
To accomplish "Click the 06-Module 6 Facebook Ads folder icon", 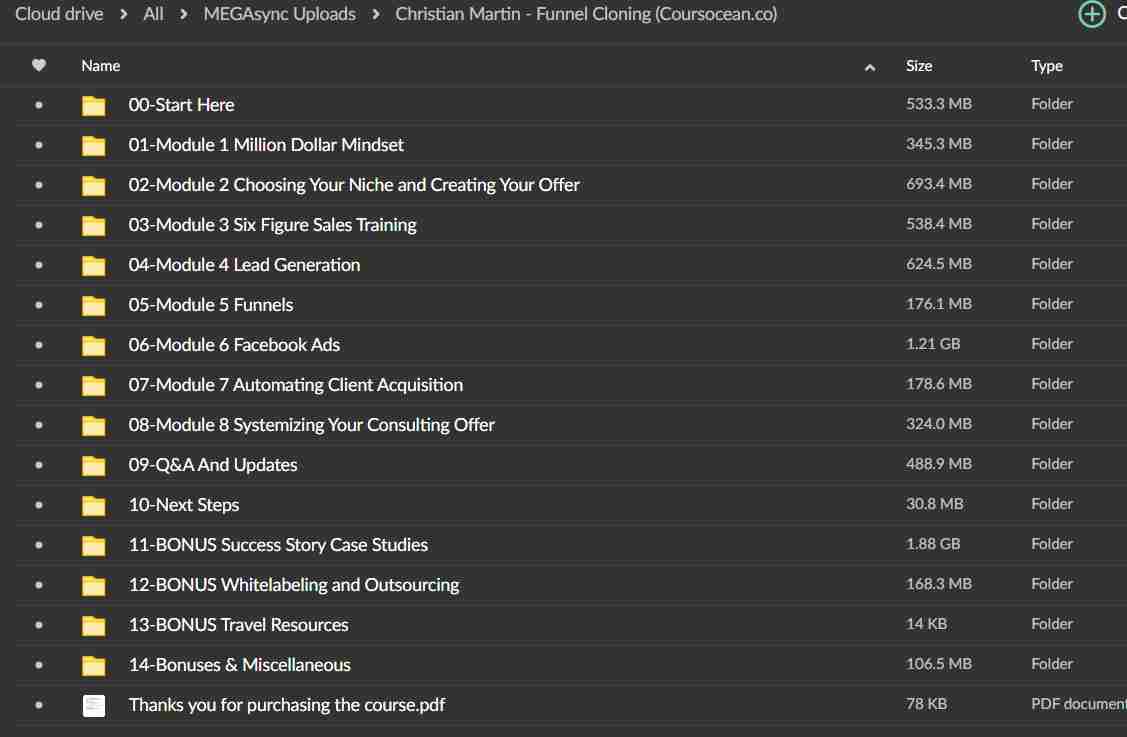I will click(93, 346).
